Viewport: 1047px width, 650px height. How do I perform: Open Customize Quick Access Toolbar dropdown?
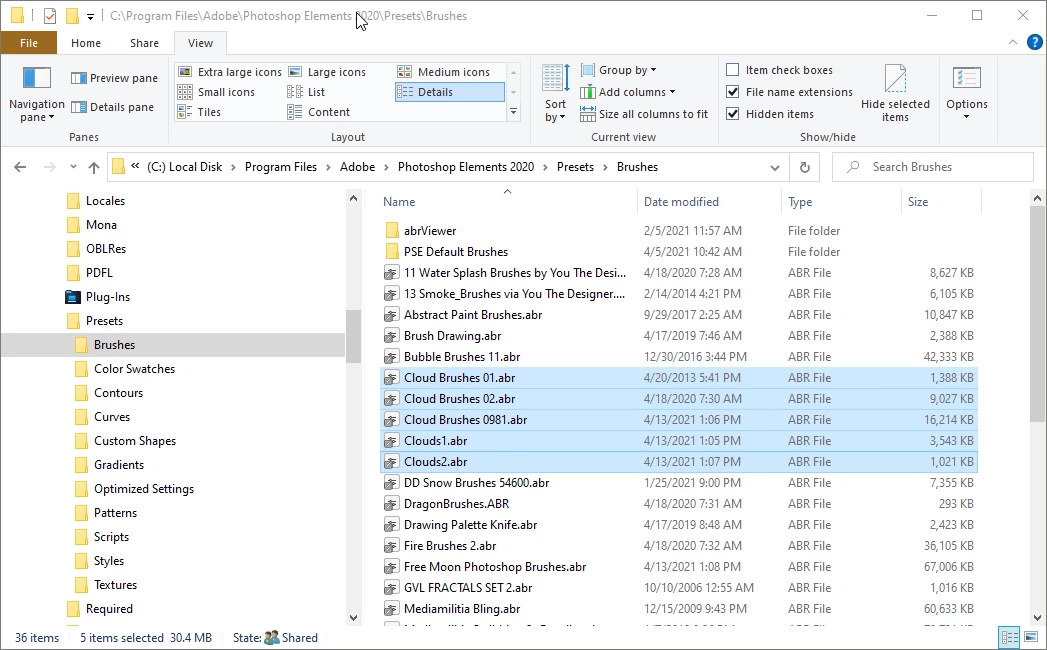click(x=90, y=16)
